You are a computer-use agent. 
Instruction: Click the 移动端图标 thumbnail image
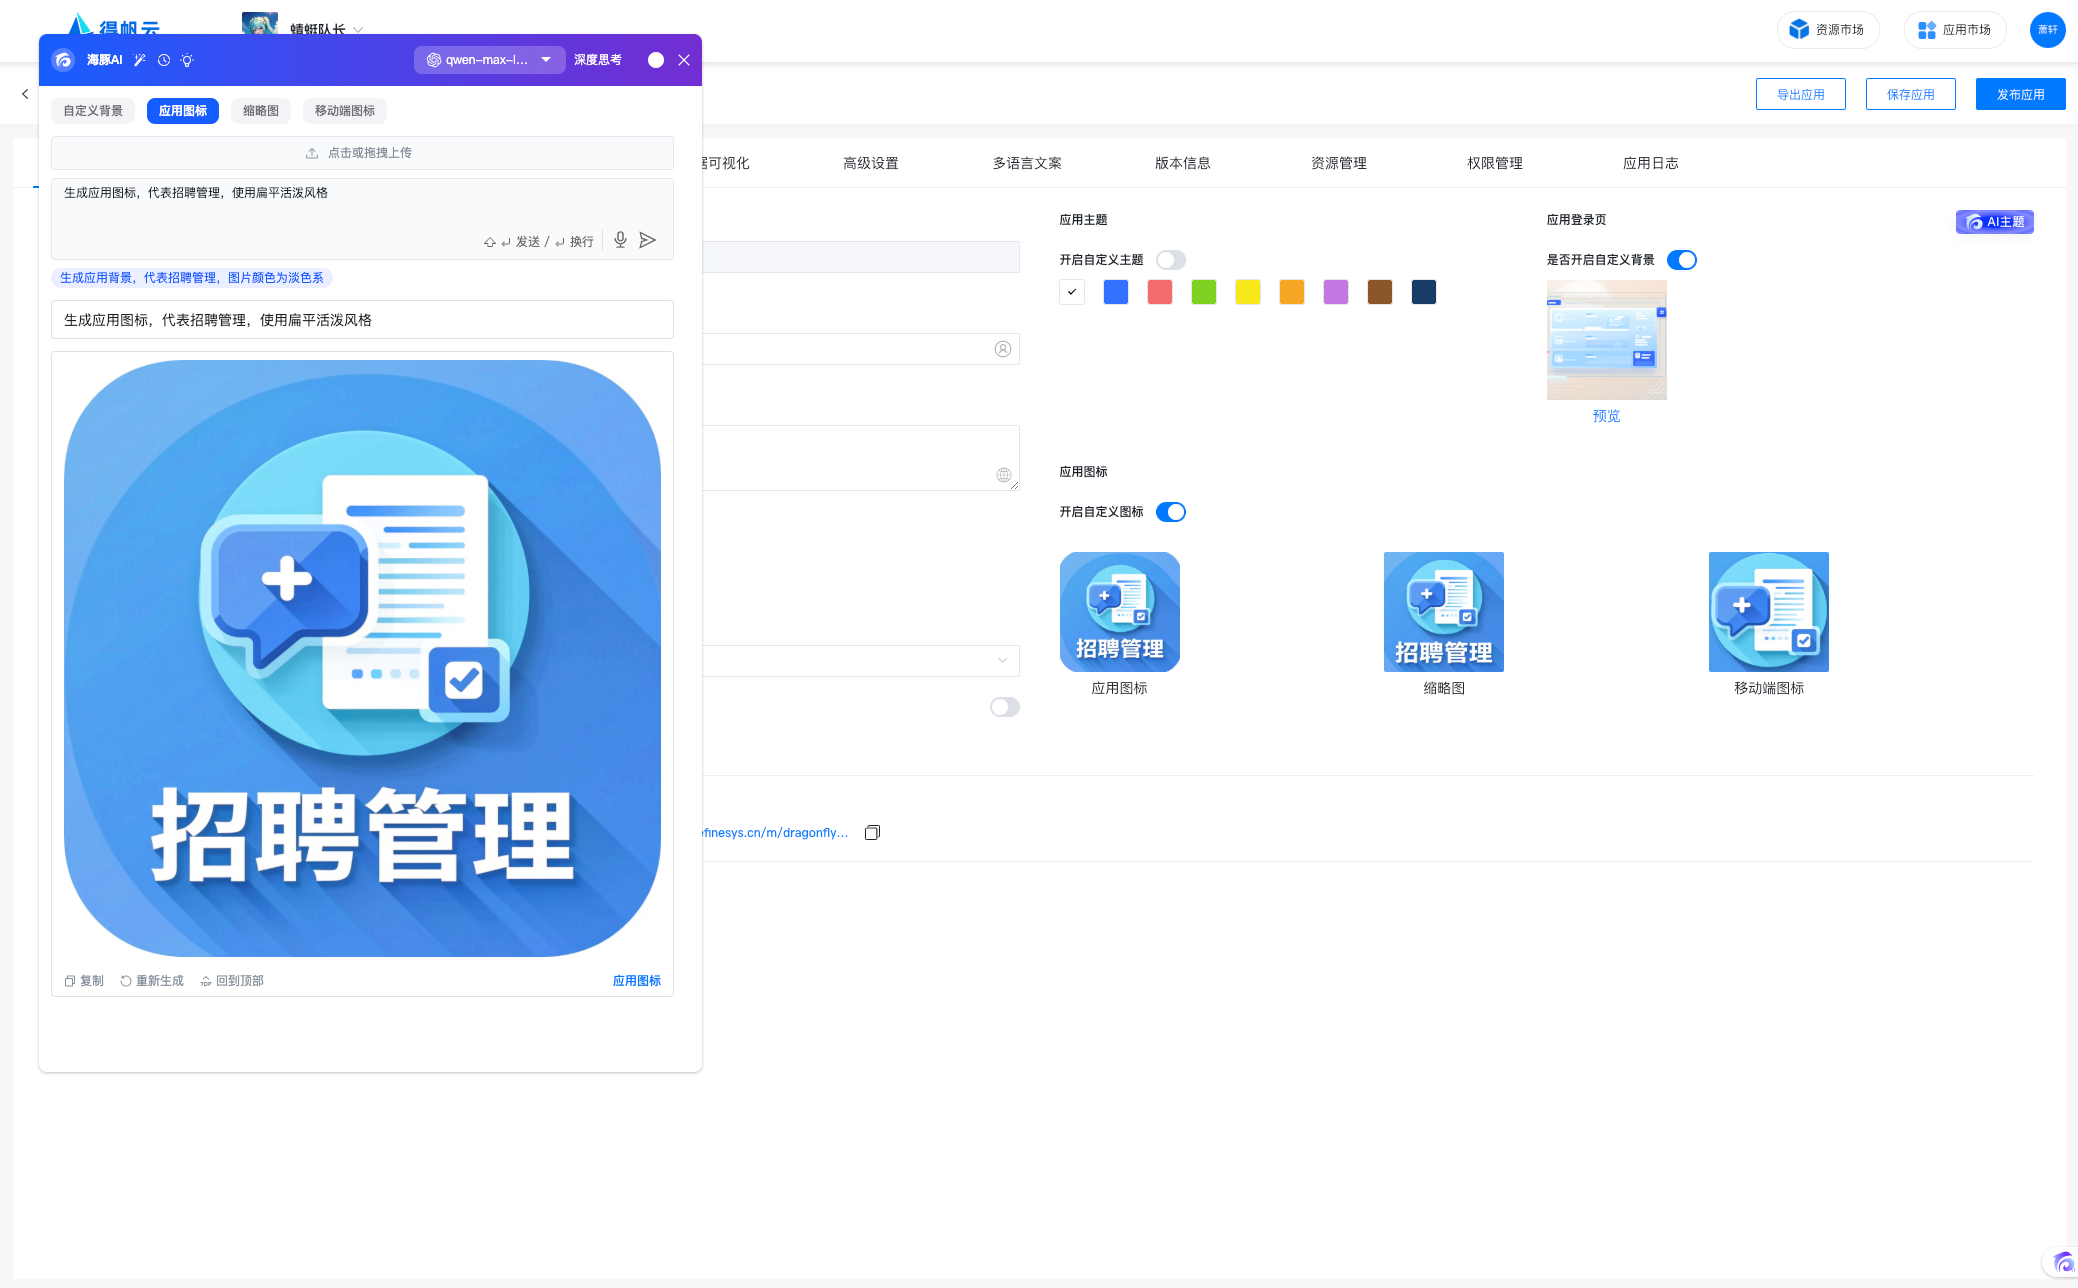(1768, 612)
